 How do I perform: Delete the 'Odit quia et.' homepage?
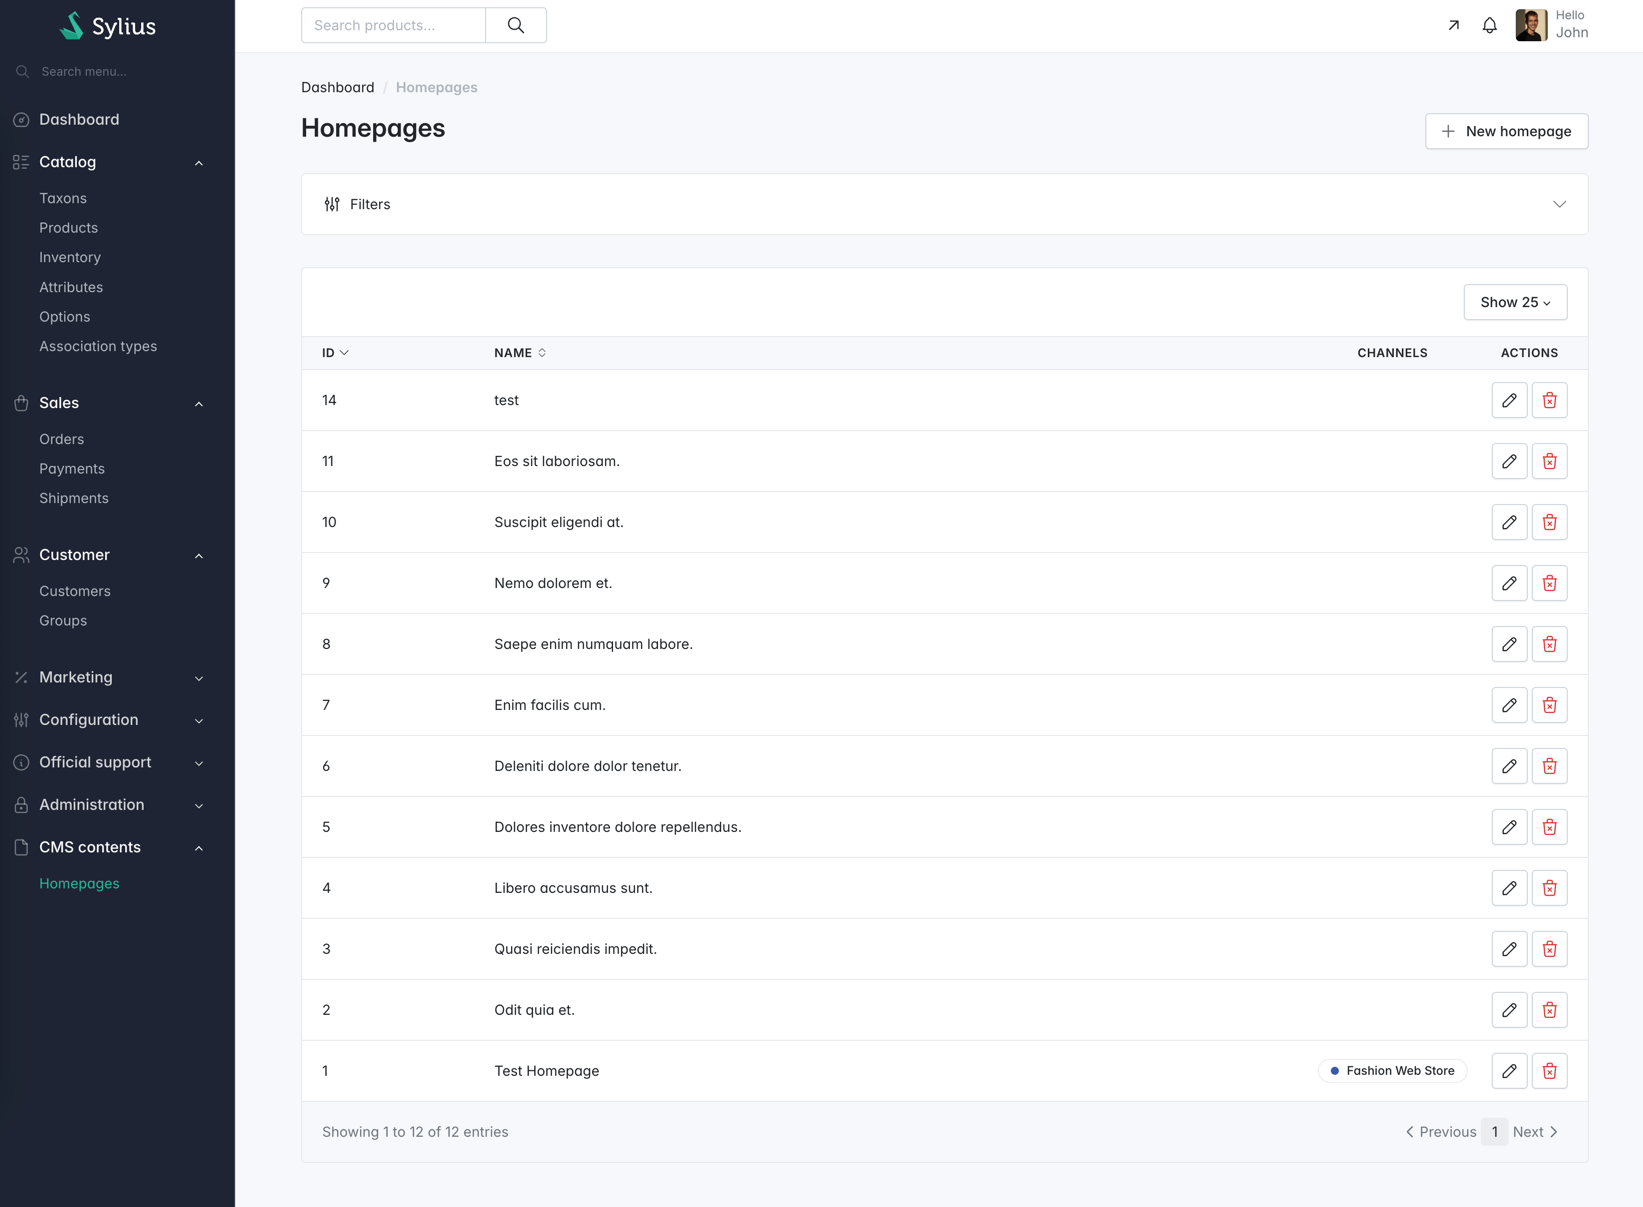click(x=1549, y=1010)
